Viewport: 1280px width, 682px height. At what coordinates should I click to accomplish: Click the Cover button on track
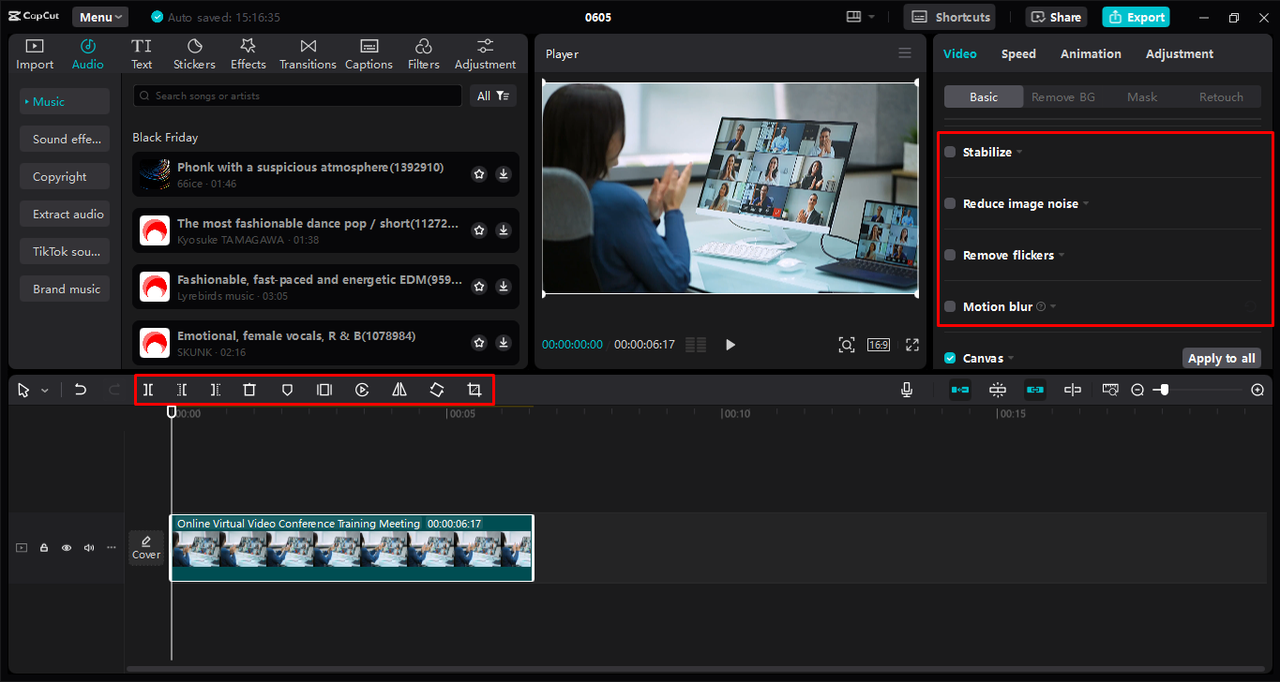point(146,547)
